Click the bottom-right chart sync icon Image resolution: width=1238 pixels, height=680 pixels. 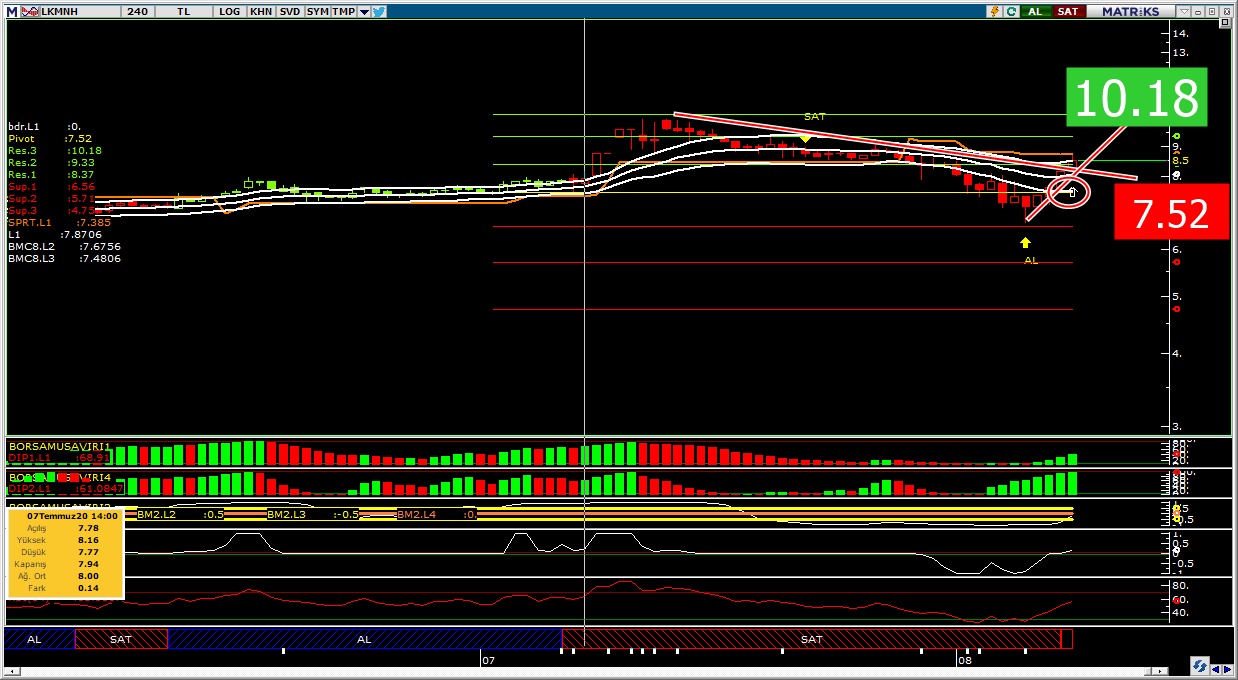click(x=1199, y=666)
